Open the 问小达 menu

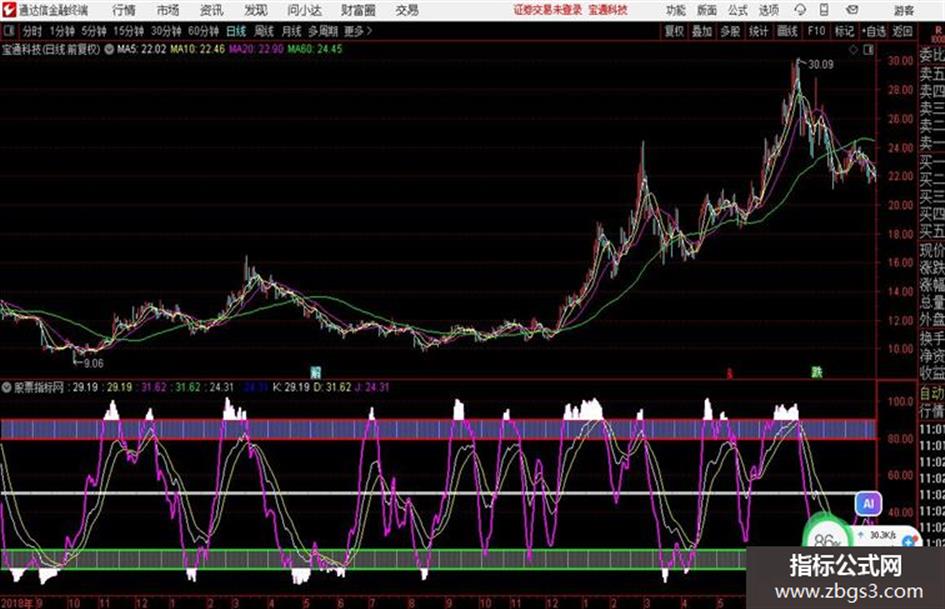pos(304,10)
